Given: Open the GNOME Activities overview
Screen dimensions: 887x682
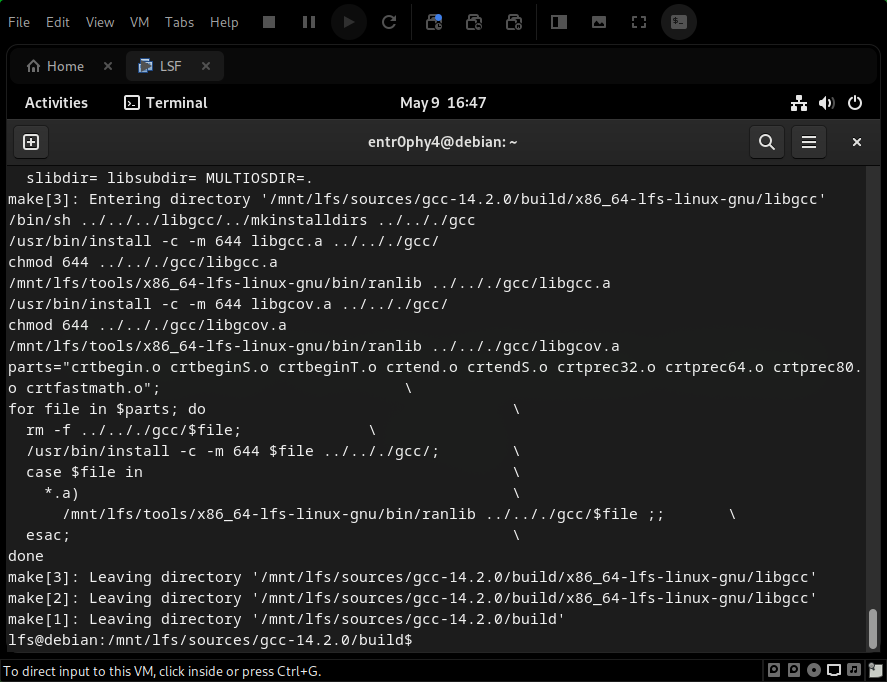Looking at the screenshot, I should [56, 103].
